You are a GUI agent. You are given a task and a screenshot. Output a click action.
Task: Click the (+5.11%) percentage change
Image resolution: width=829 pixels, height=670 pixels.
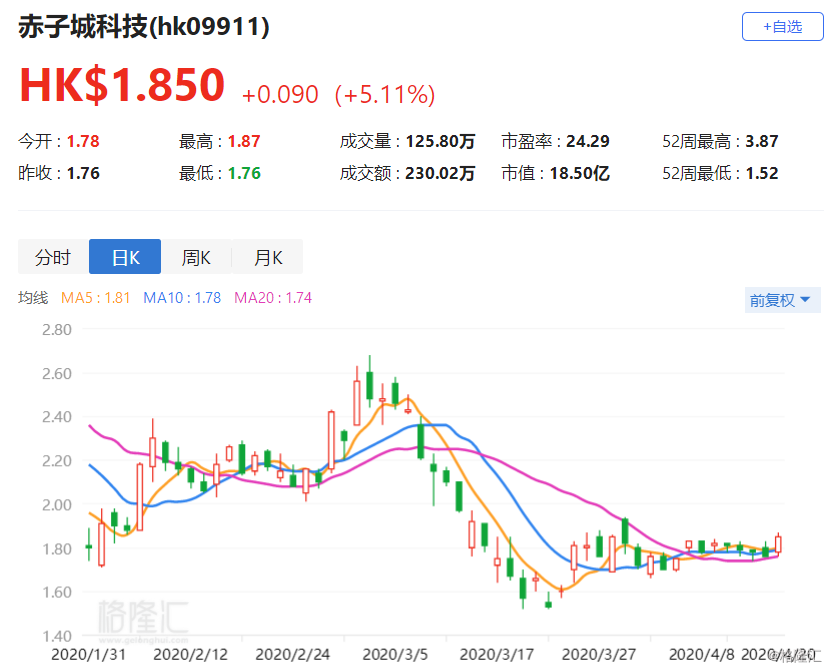(x=385, y=95)
